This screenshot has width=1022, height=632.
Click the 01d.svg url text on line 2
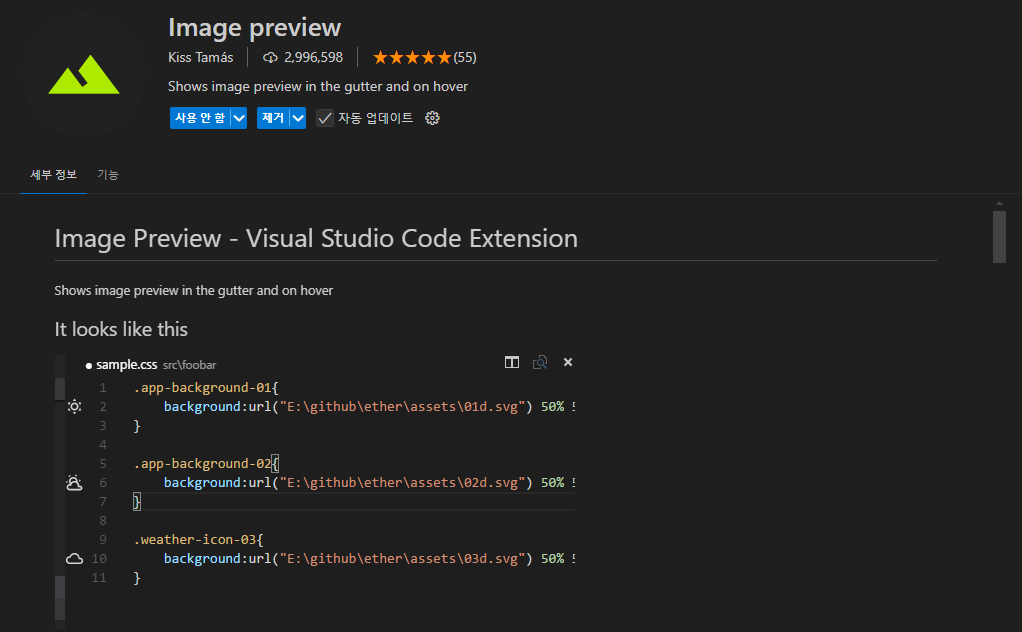coord(402,407)
